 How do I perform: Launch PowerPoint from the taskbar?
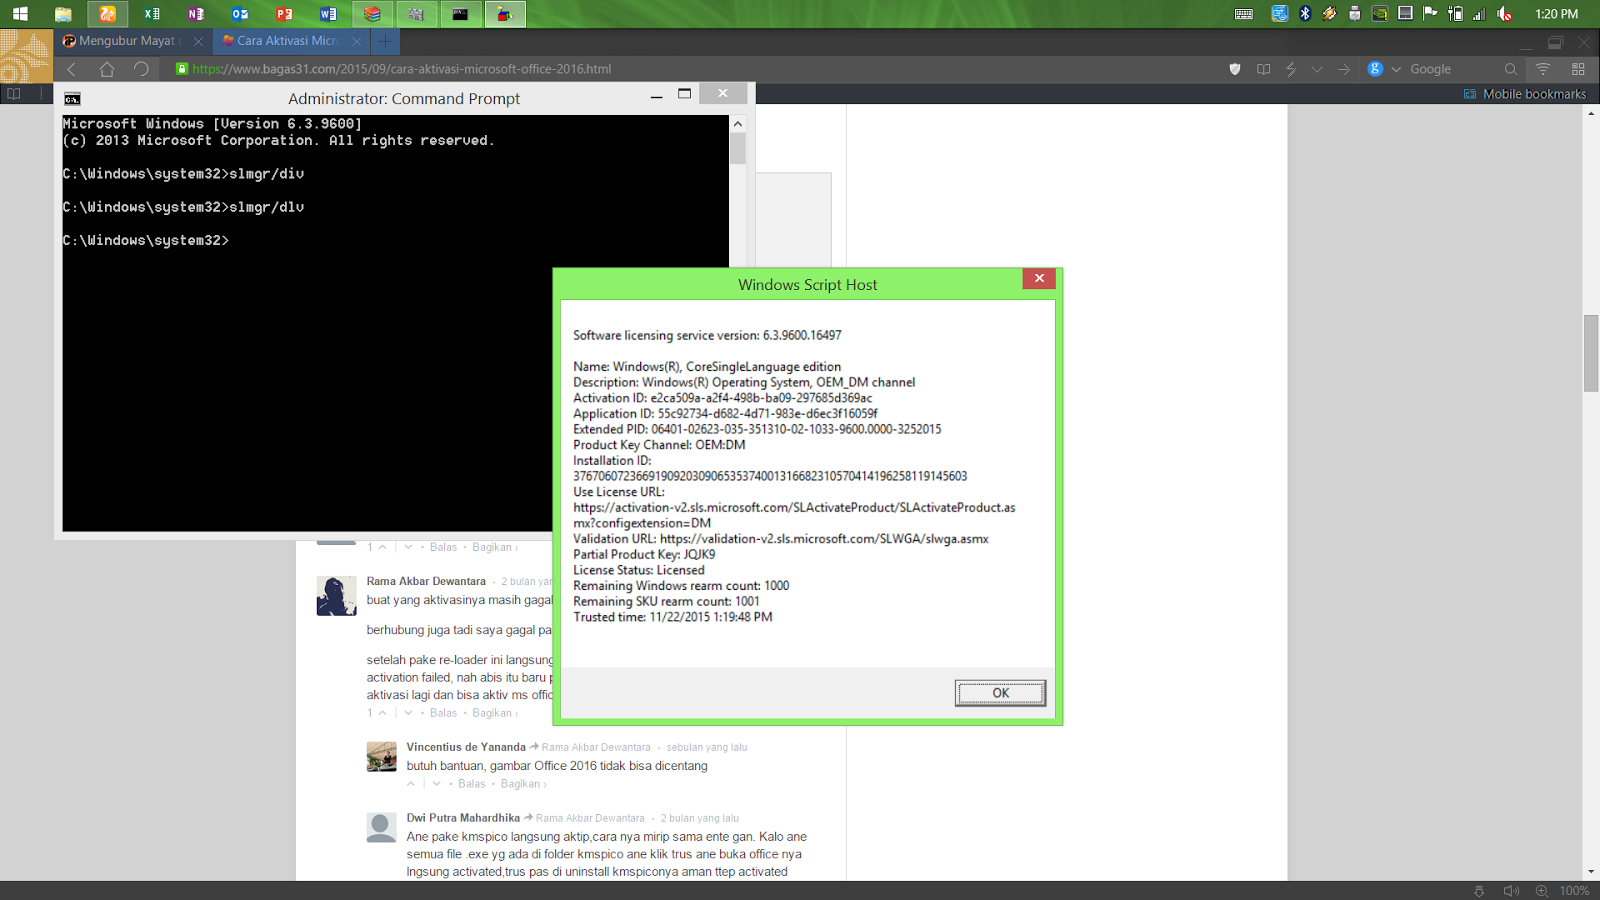coord(284,14)
